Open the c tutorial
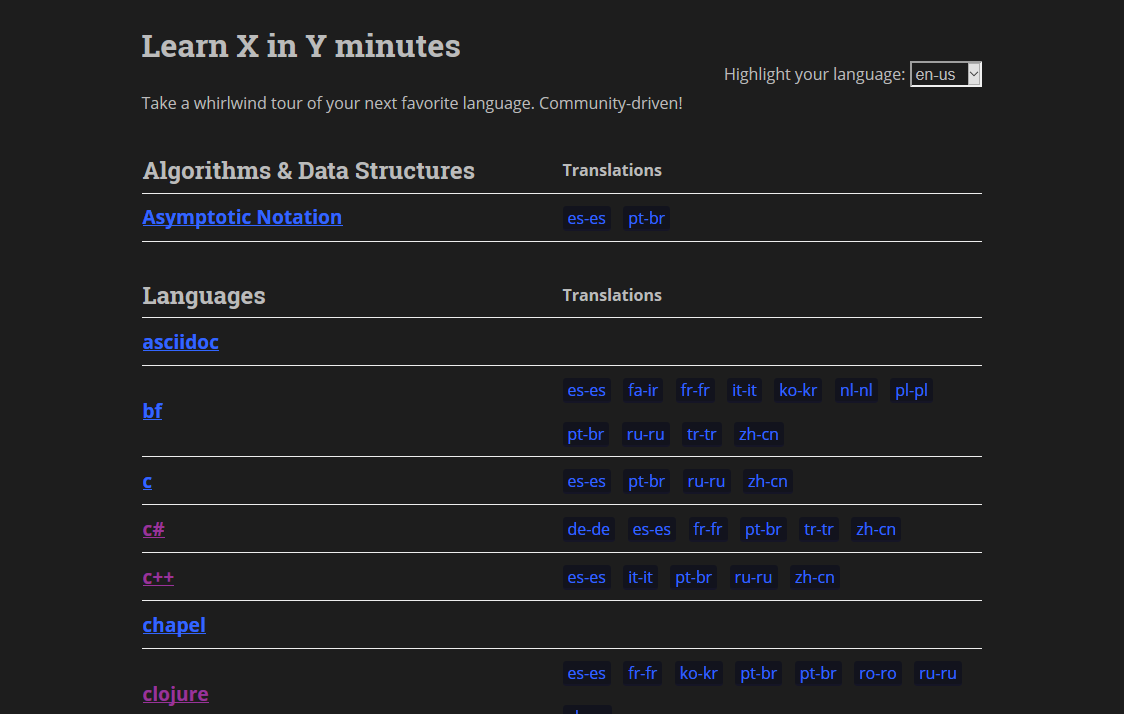The width and height of the screenshot is (1124, 714). click(x=147, y=481)
